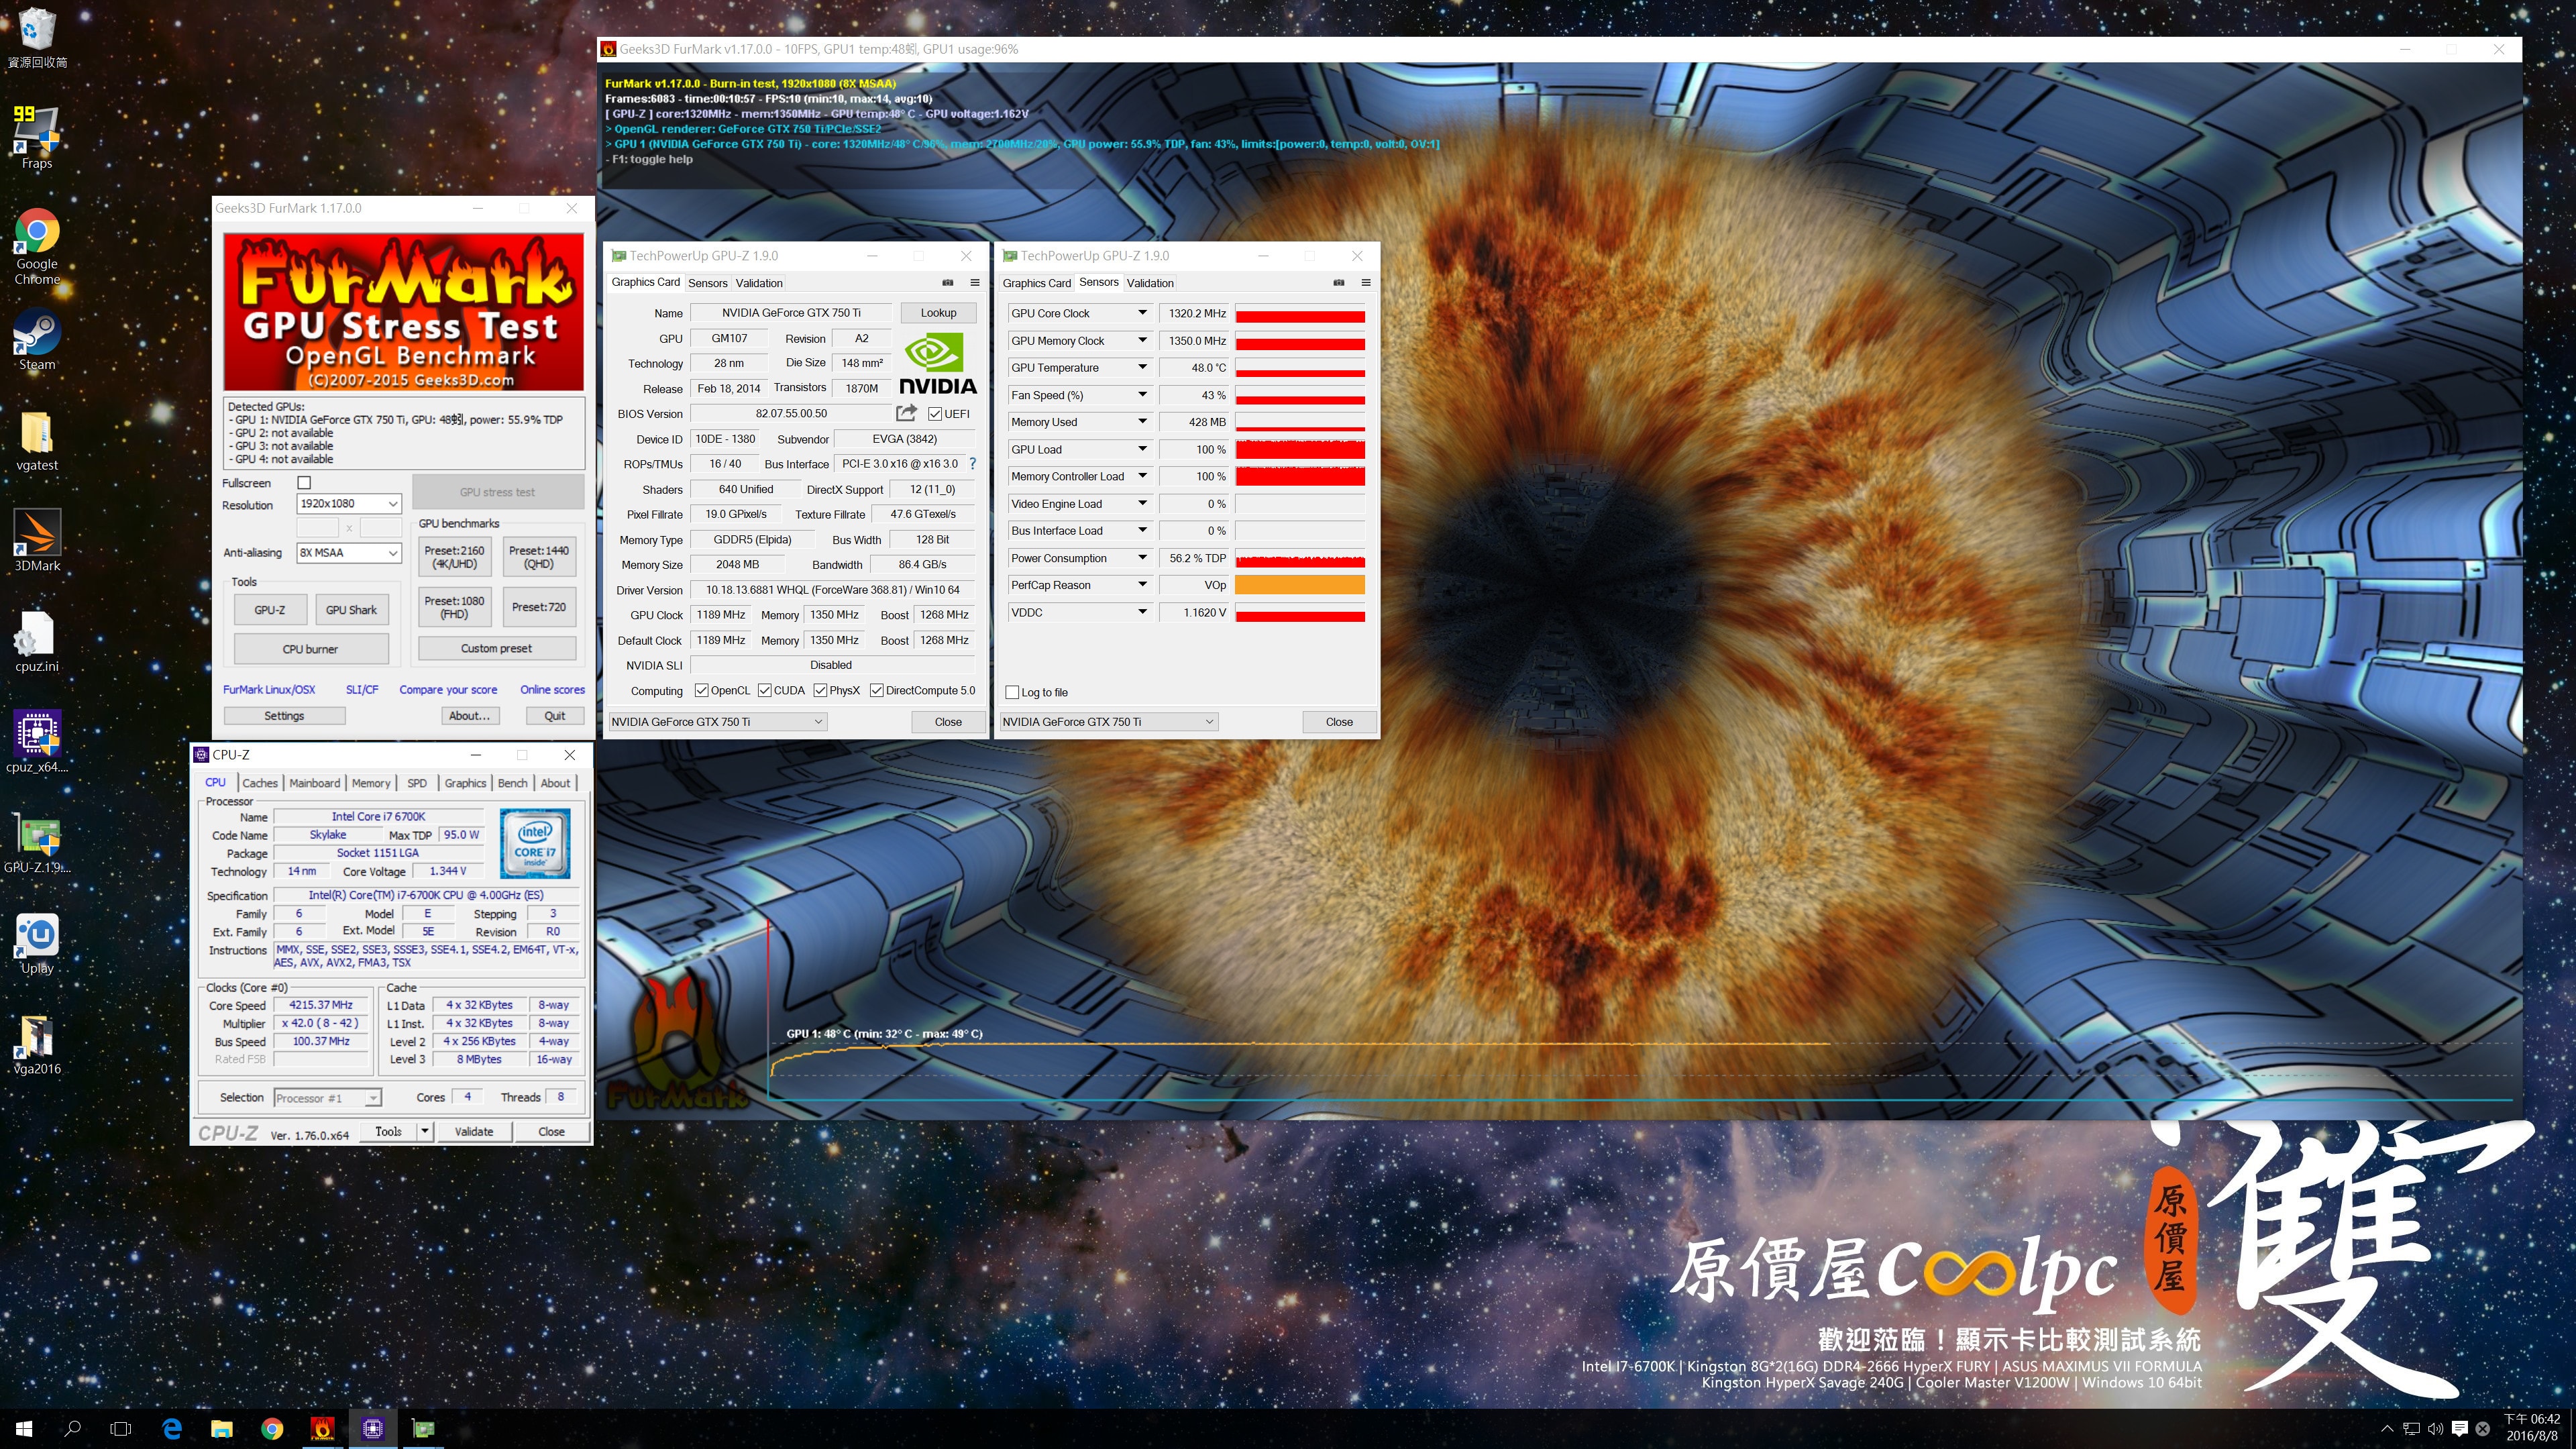Open the cpuz.ini file icon
The width and height of the screenshot is (2576, 1449).
37,641
